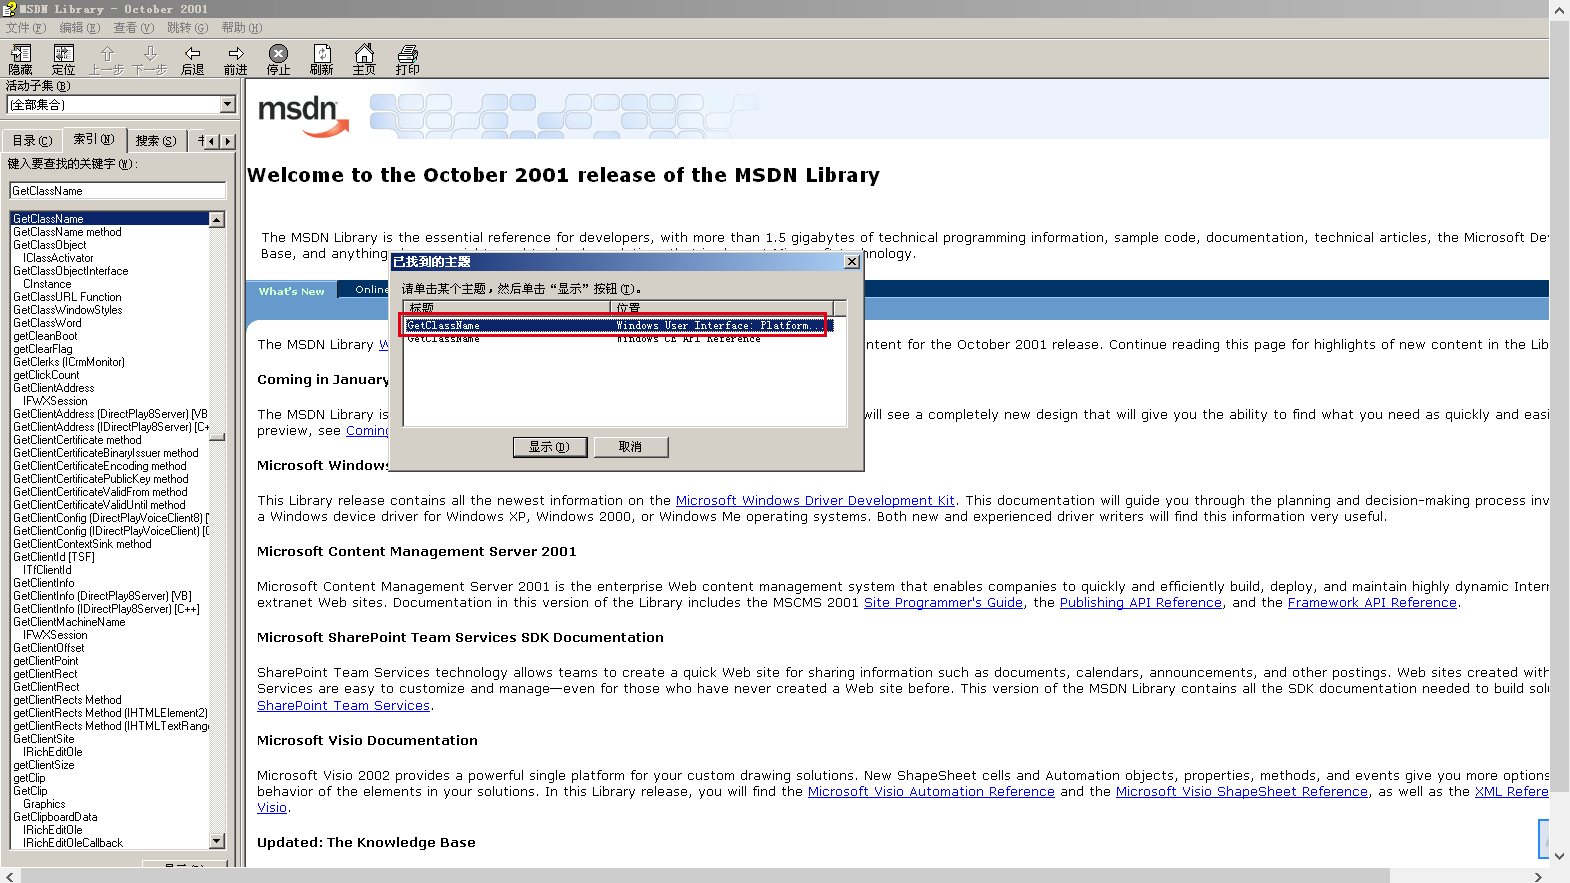Refresh the page with the 刷新 icon

(x=322, y=60)
